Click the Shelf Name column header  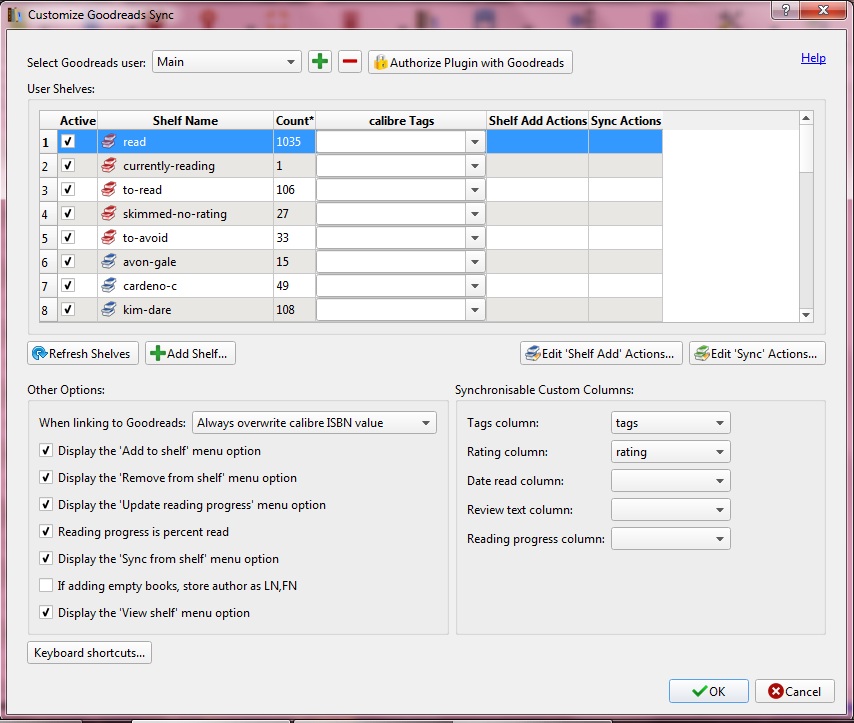point(185,120)
